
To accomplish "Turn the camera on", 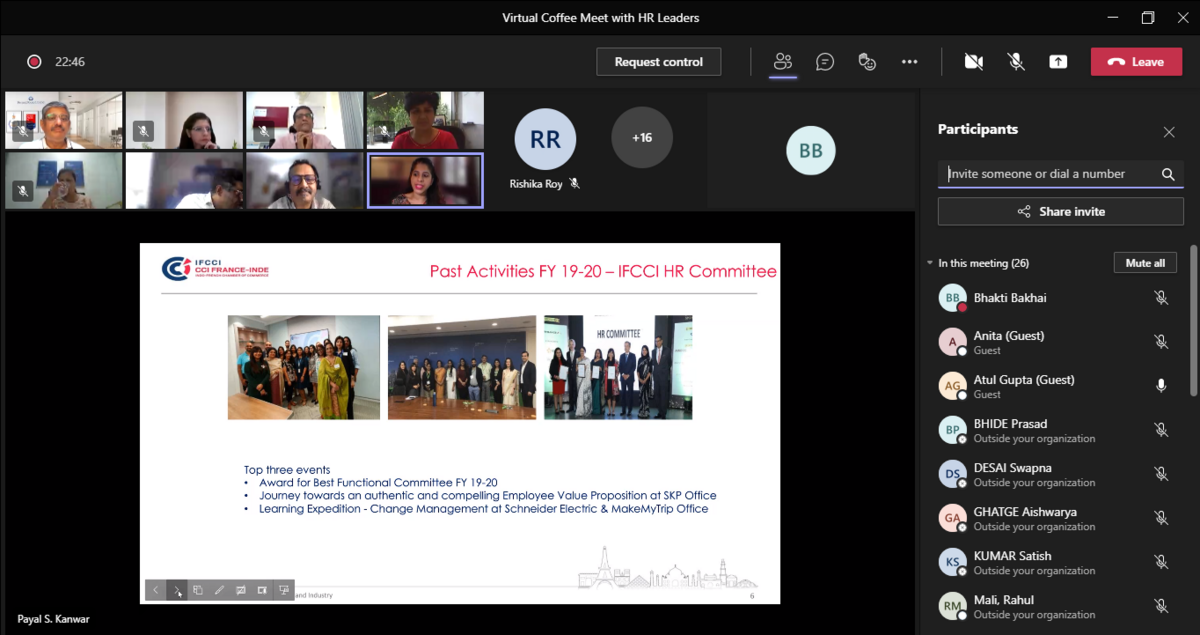I will tap(973, 62).
